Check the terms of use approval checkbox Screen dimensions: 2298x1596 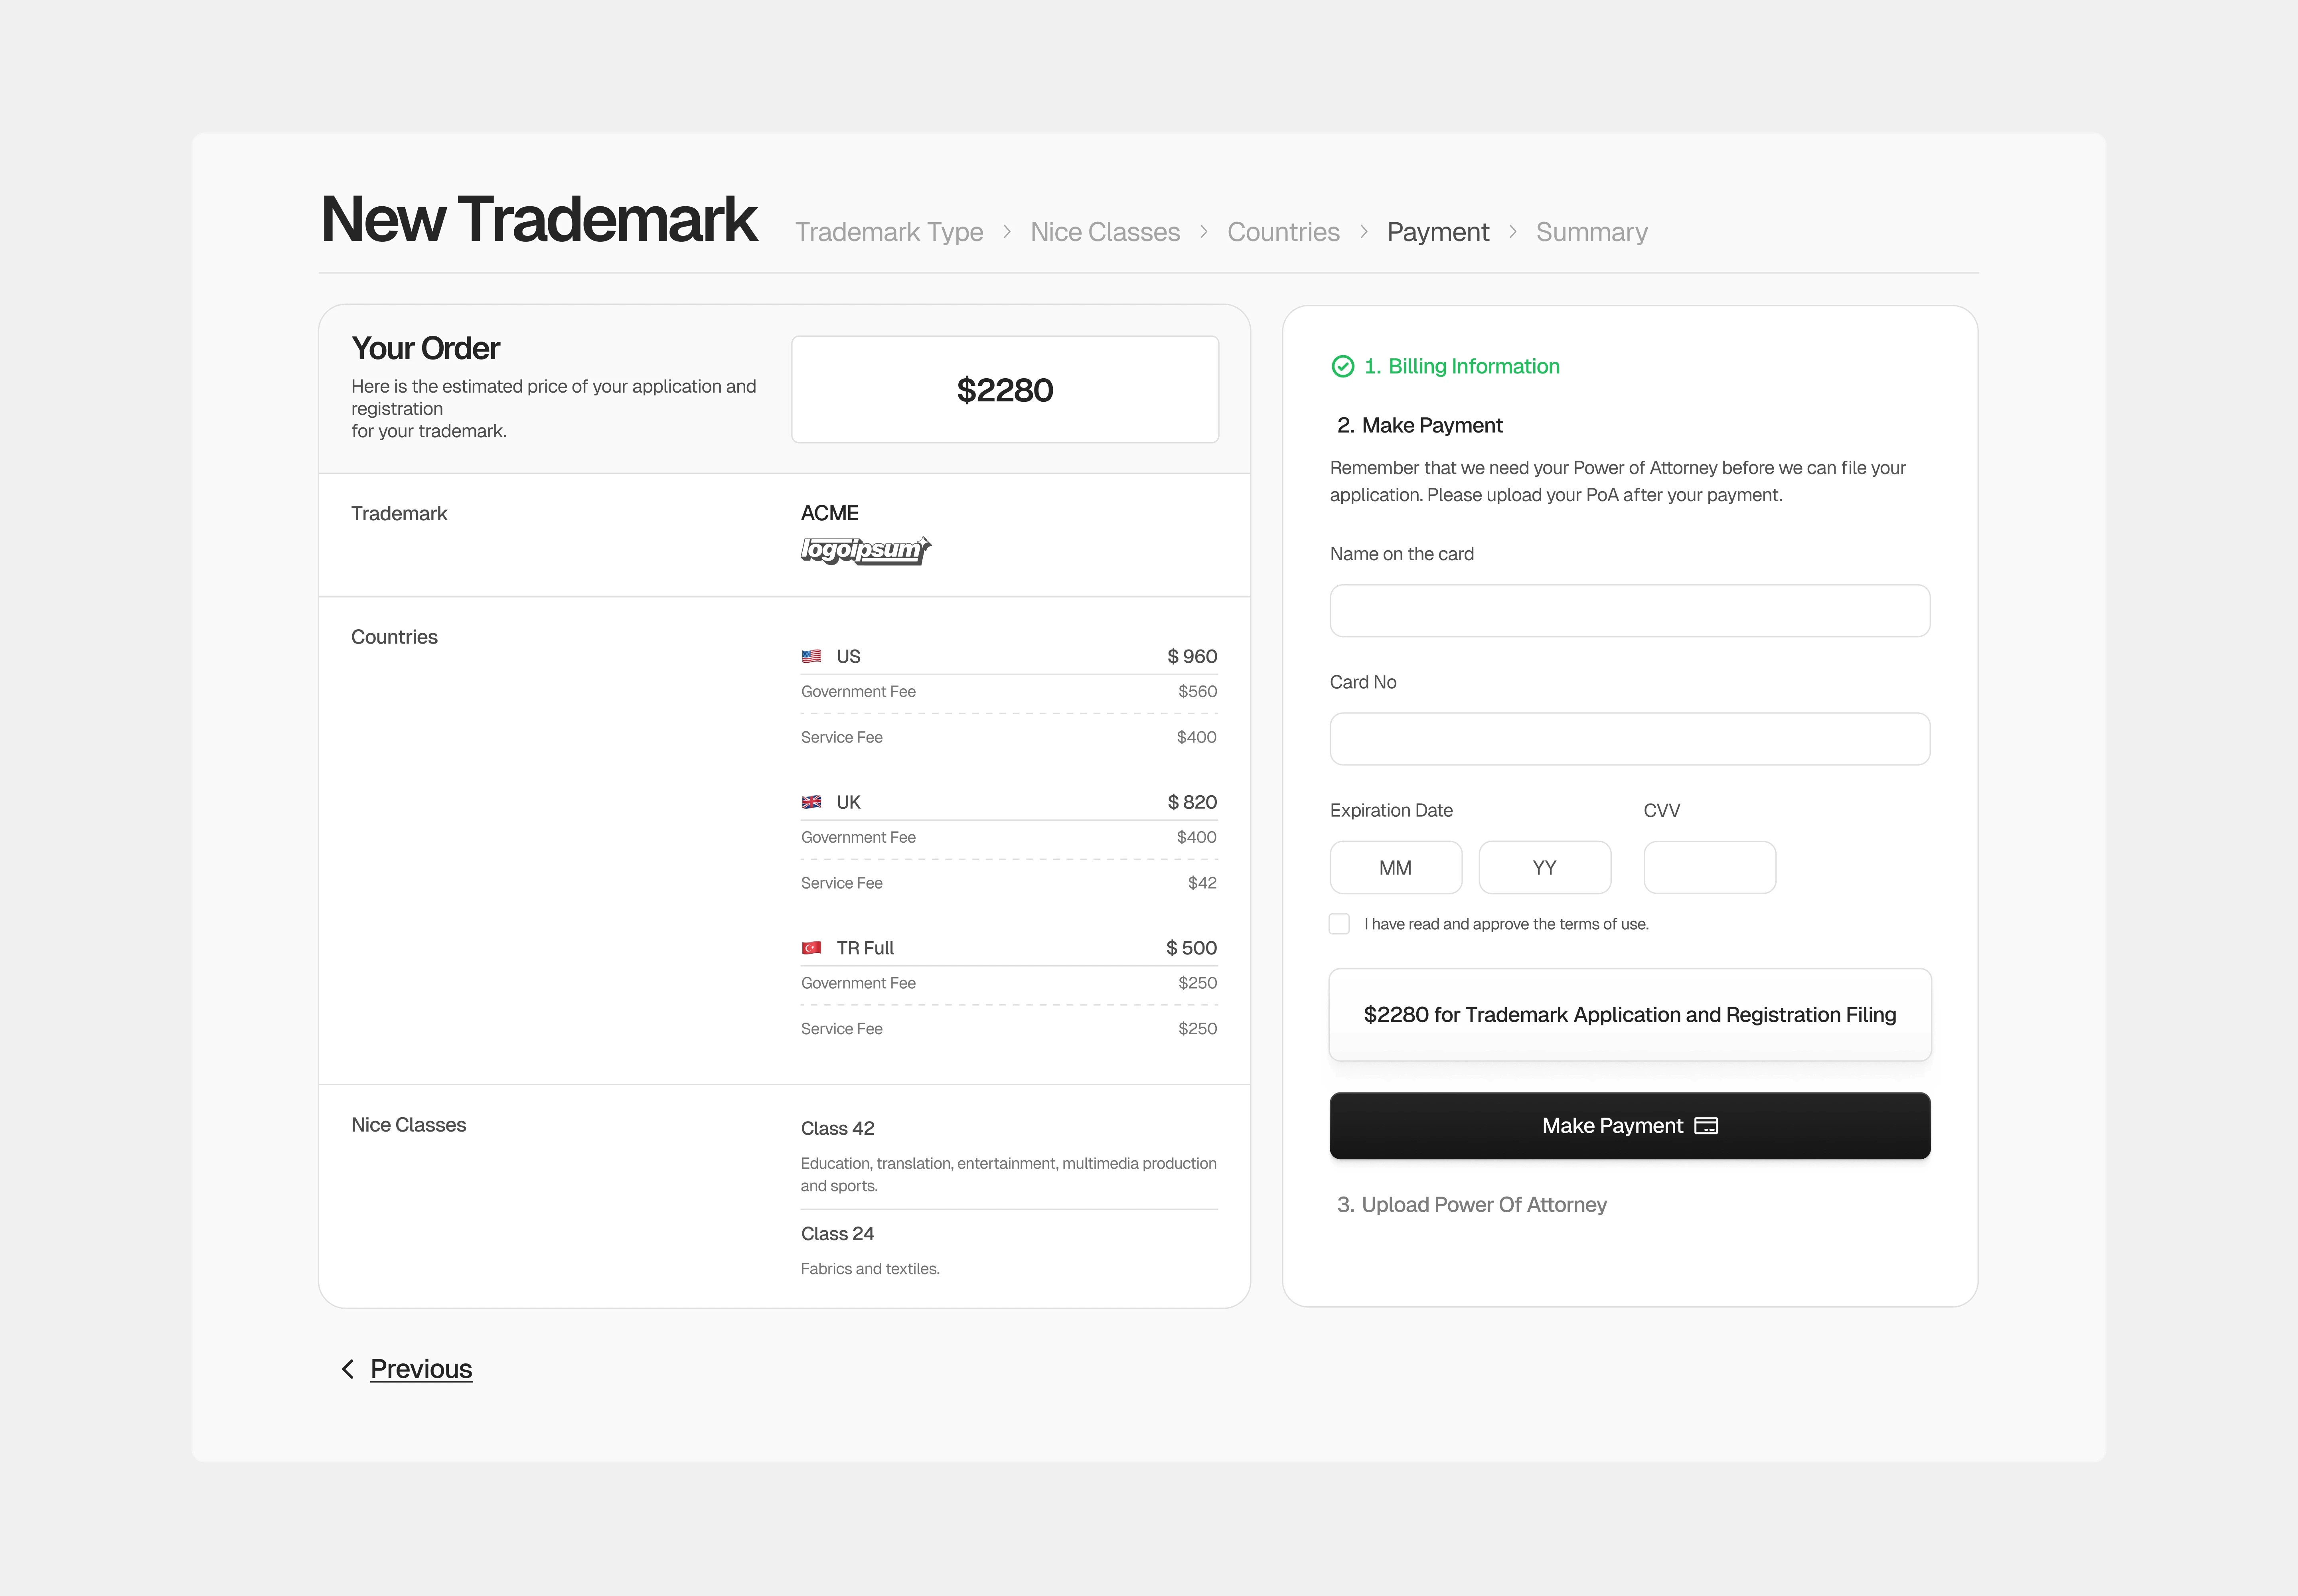1339,924
